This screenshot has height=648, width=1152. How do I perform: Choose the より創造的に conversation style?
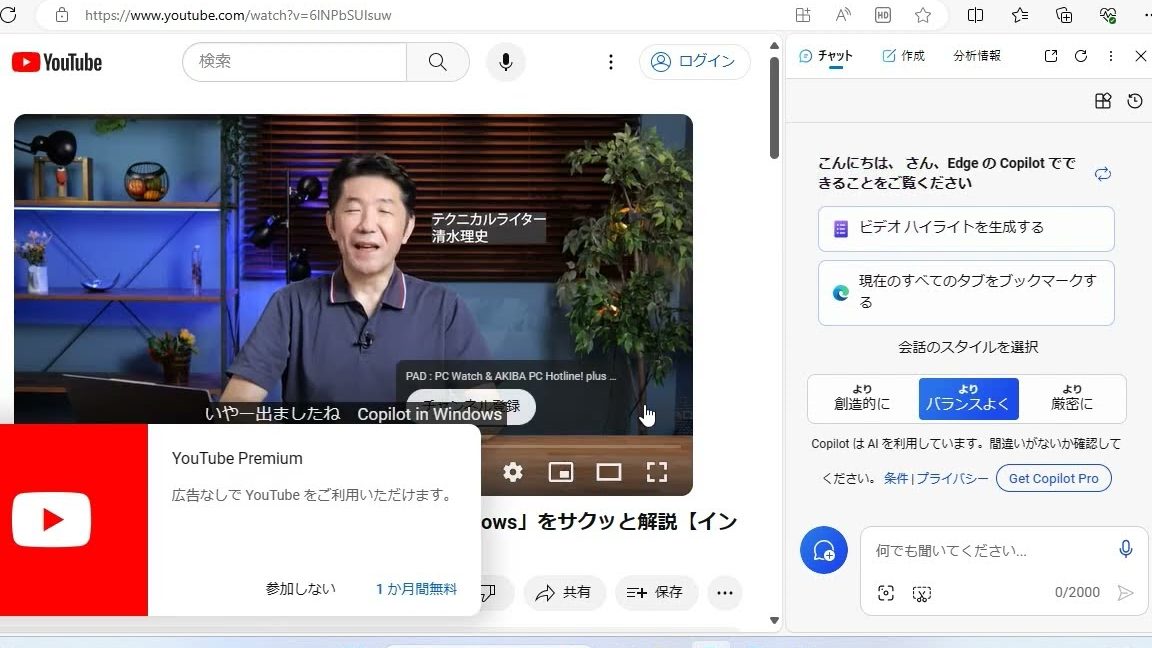point(863,398)
